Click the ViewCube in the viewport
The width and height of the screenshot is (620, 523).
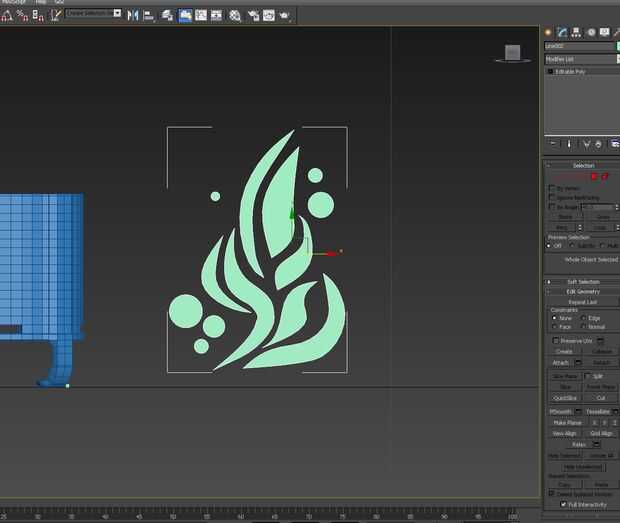click(512, 53)
